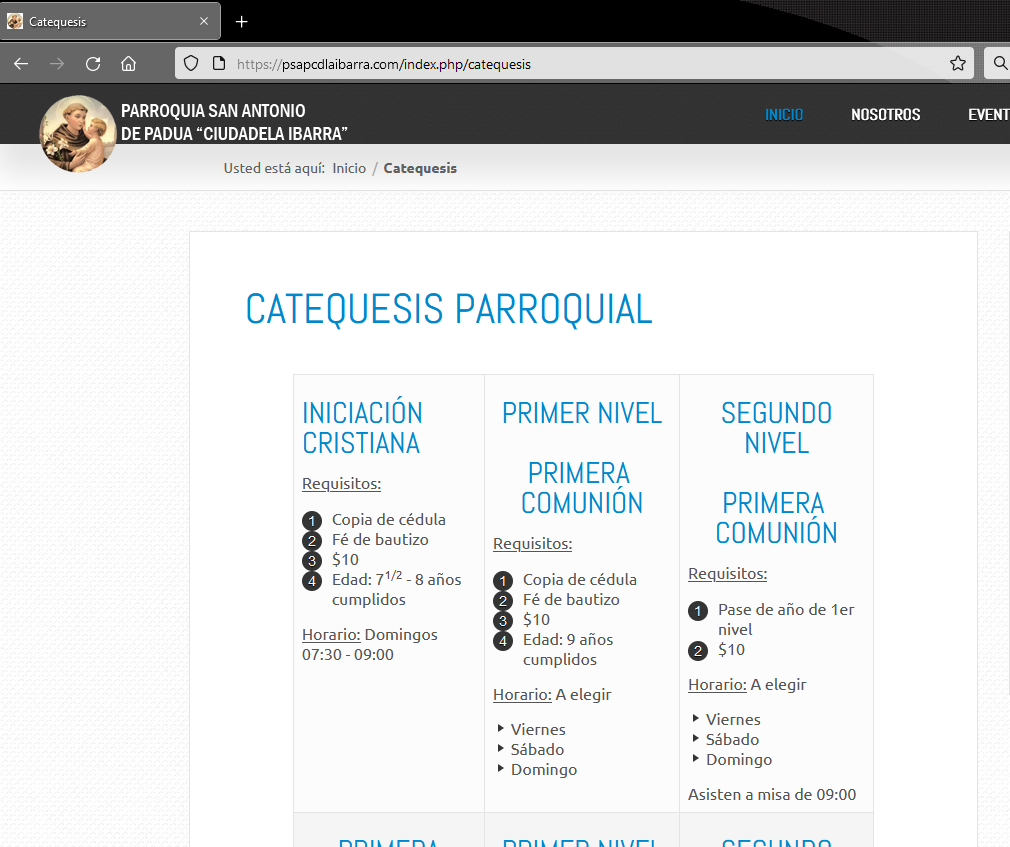
Task: Click the San Antonio parish logo image
Action: [x=77, y=133]
